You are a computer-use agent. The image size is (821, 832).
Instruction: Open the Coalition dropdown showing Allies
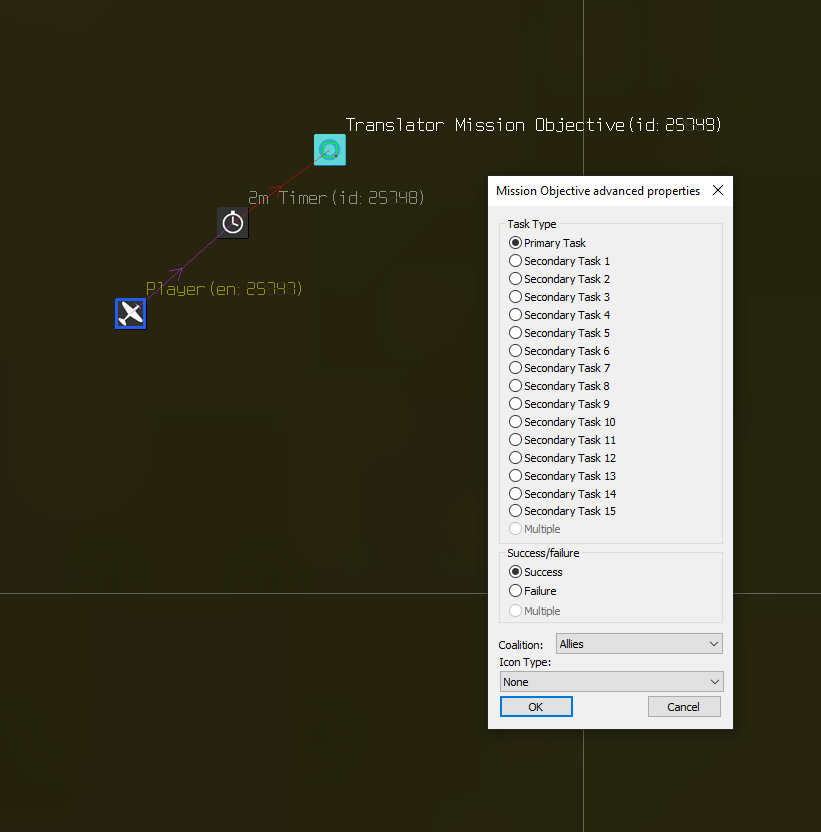(639, 644)
